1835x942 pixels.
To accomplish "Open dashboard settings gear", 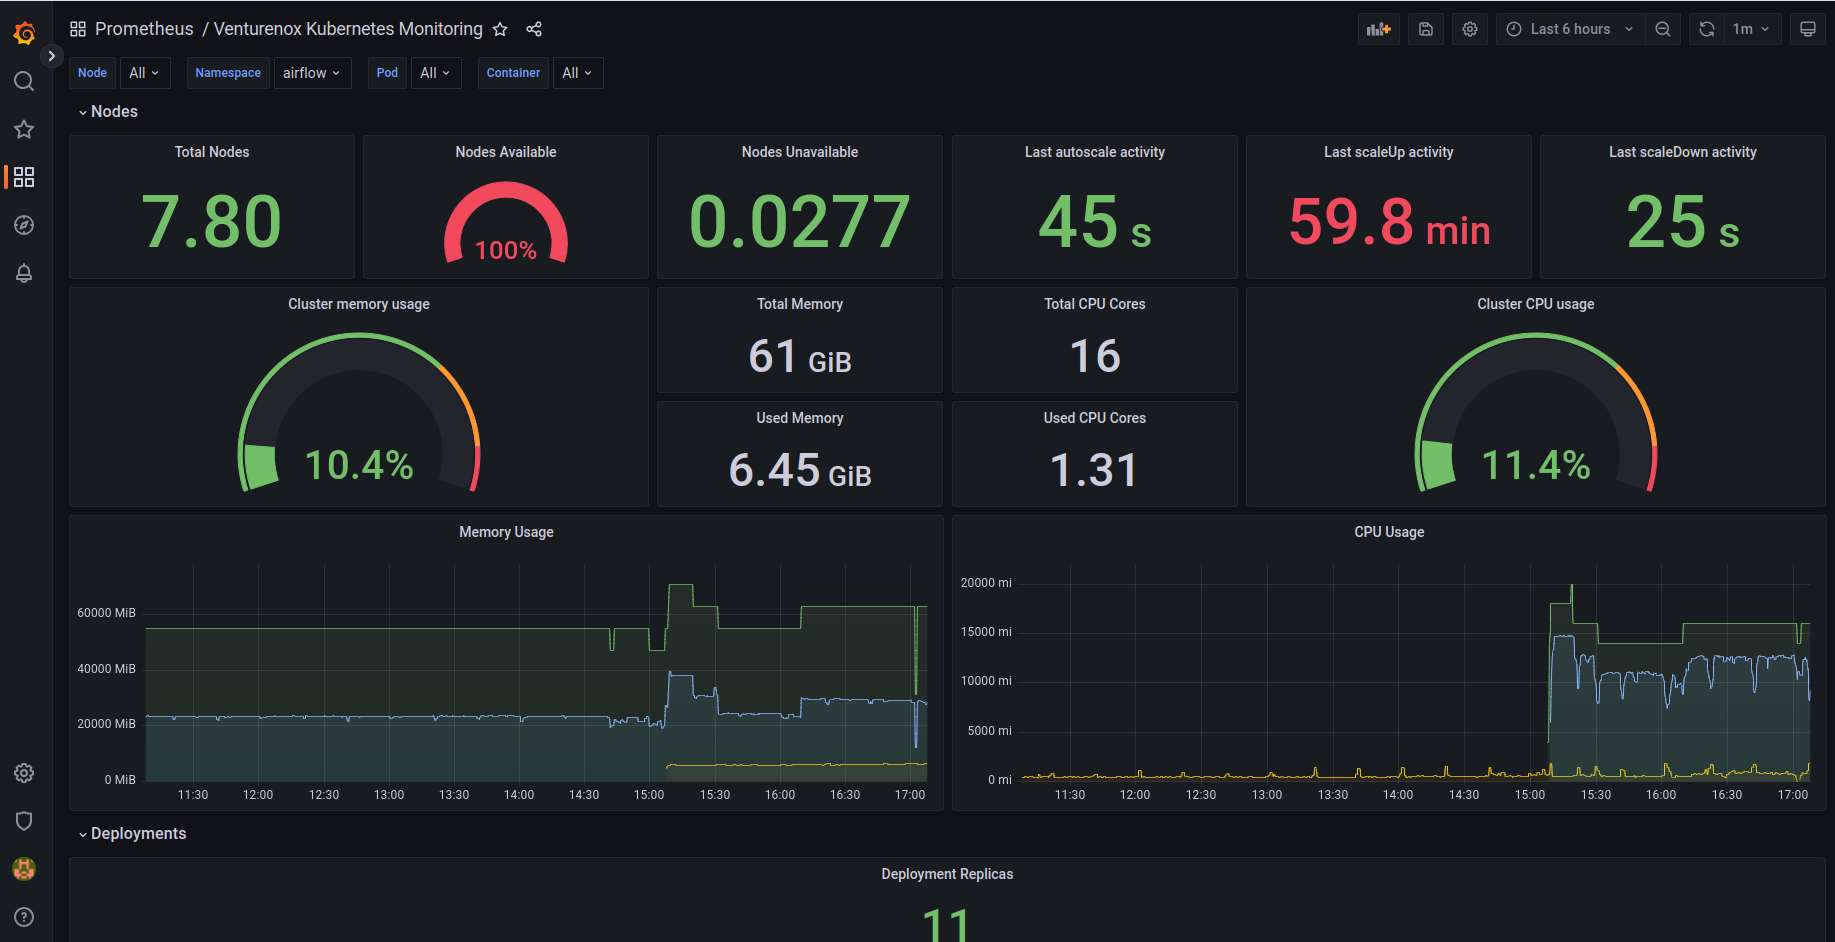I will click(x=1470, y=29).
